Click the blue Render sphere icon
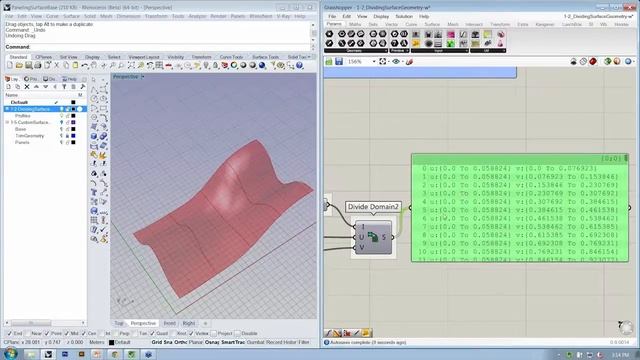This screenshot has height=360, width=640. 262,65
